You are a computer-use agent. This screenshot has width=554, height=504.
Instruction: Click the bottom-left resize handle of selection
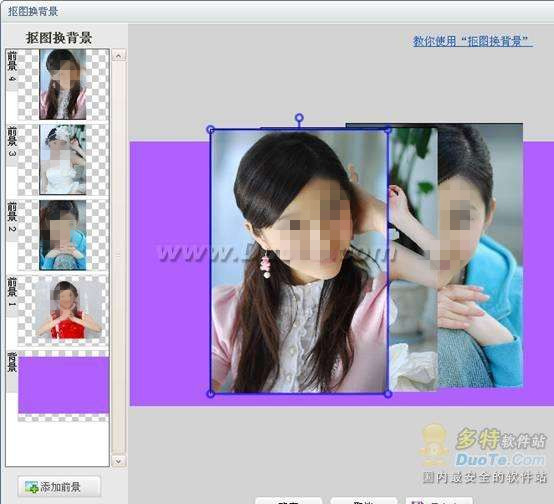point(211,394)
